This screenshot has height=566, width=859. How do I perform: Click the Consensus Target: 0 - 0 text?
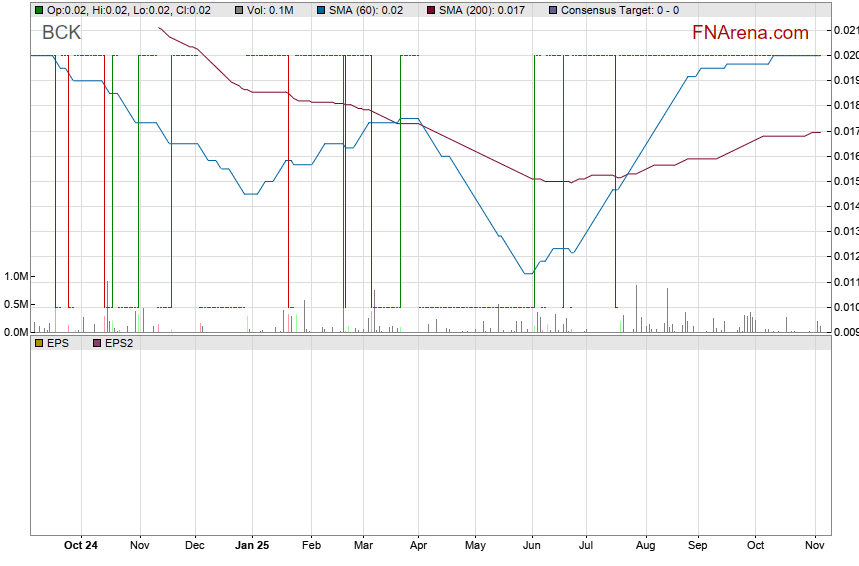tap(620, 10)
